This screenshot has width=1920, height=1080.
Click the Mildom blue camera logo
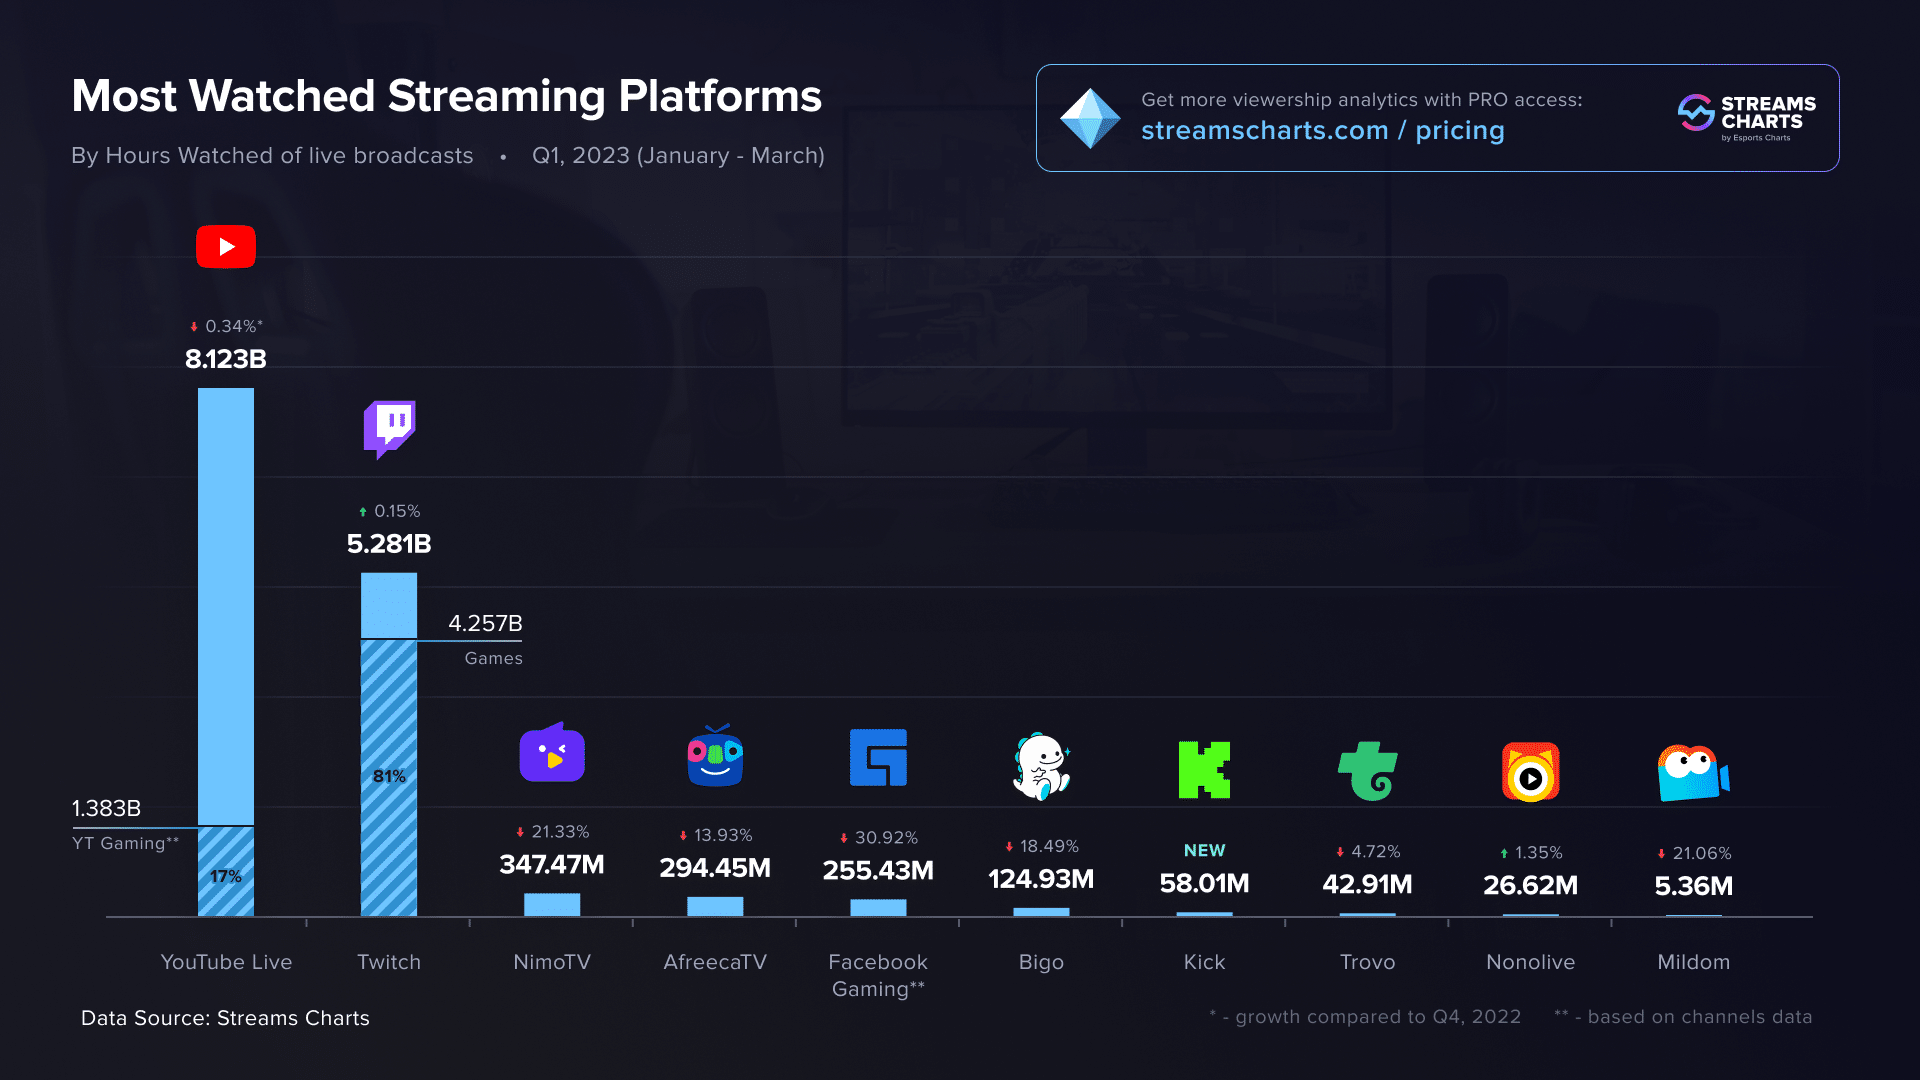pos(1693,773)
